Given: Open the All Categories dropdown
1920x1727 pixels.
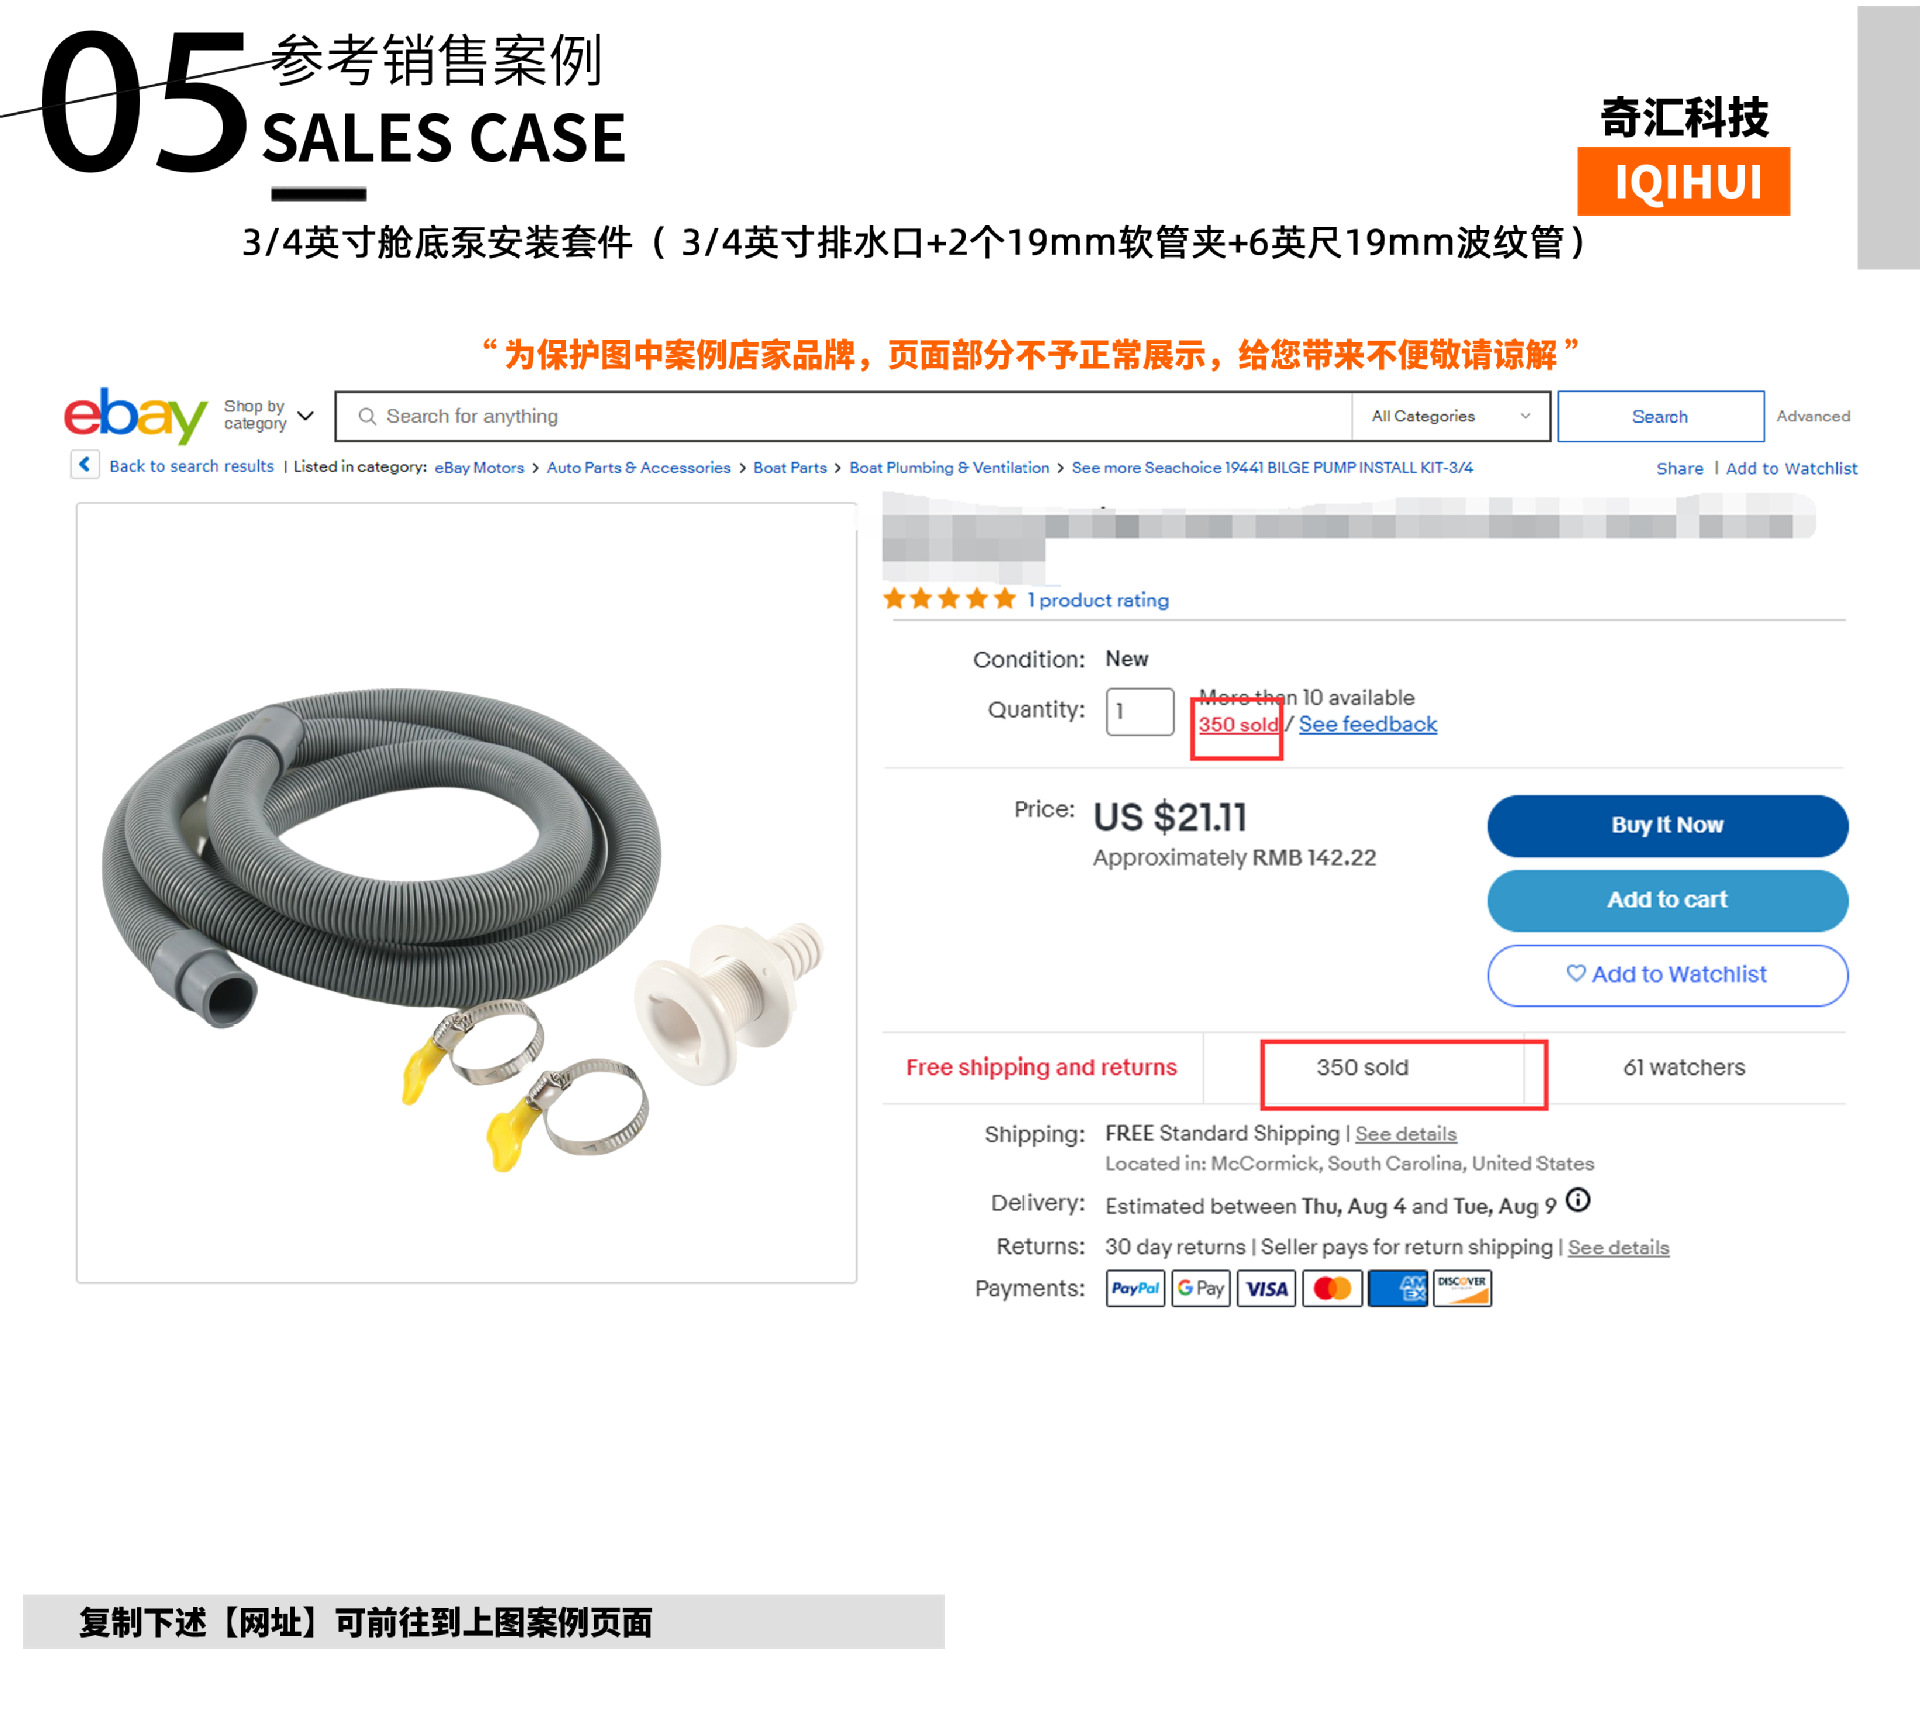Looking at the screenshot, I should coord(1451,416).
